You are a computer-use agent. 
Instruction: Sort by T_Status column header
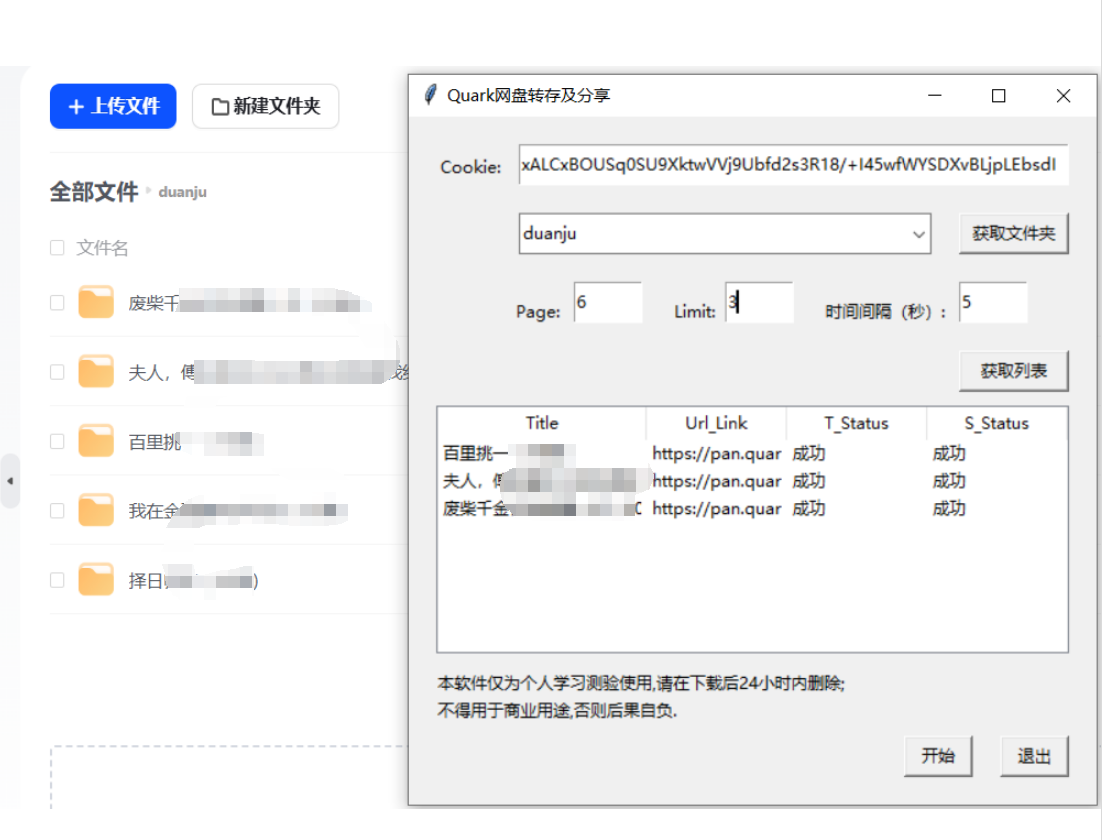[856, 422]
